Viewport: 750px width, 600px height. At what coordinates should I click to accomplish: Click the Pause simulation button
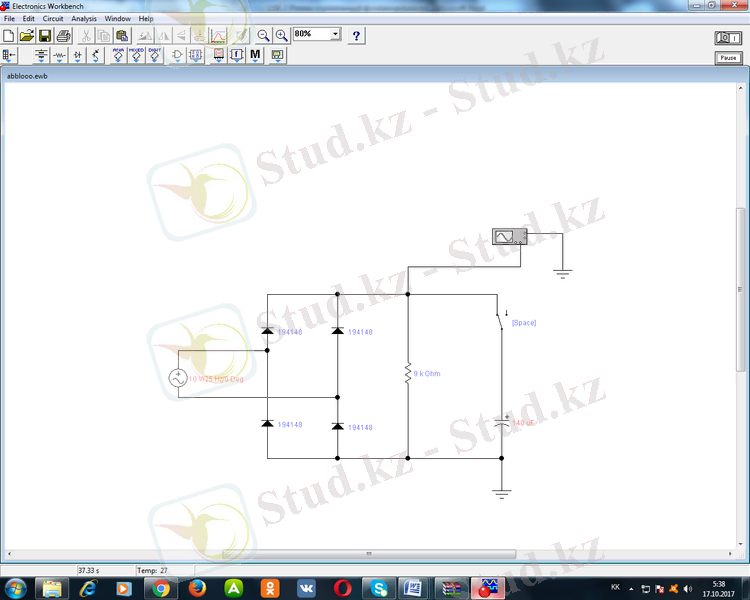pos(728,58)
